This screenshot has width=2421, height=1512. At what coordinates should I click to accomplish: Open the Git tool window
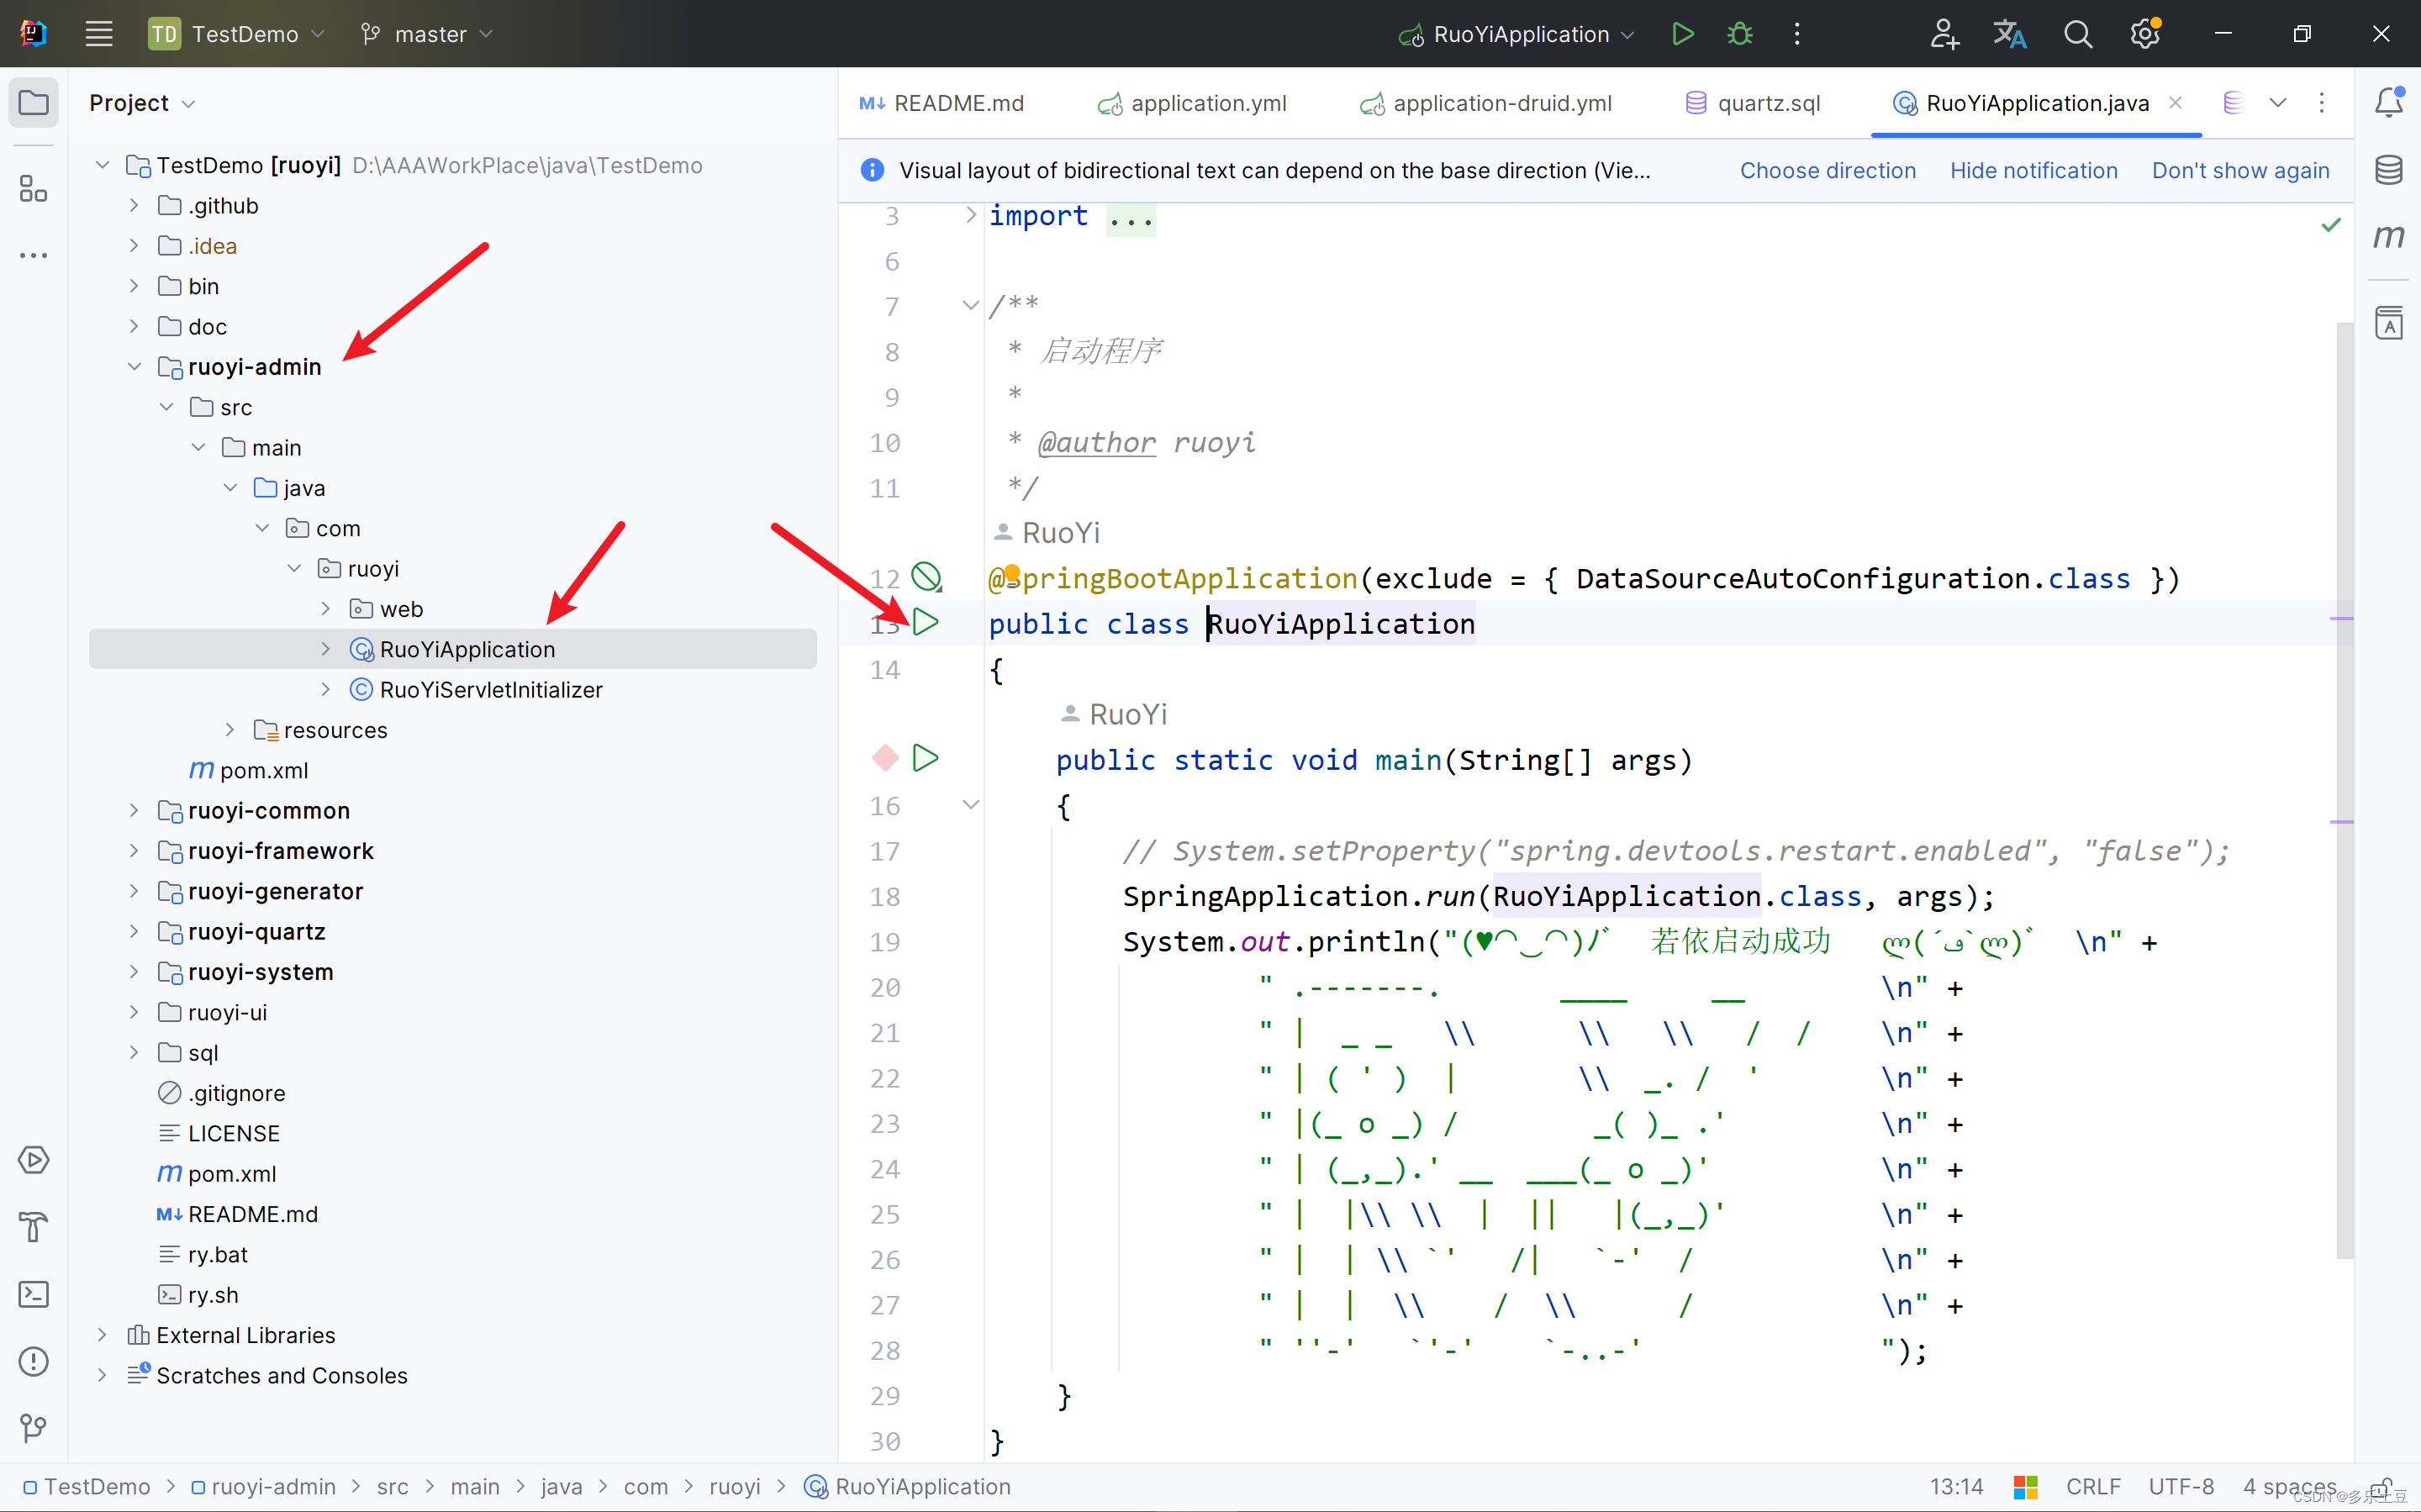(x=34, y=1427)
